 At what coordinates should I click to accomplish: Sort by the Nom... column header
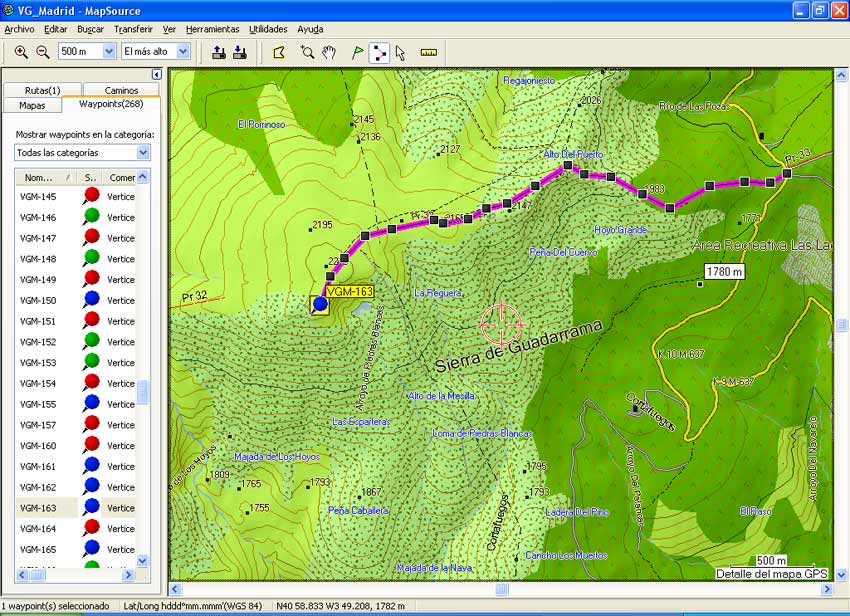click(46, 178)
